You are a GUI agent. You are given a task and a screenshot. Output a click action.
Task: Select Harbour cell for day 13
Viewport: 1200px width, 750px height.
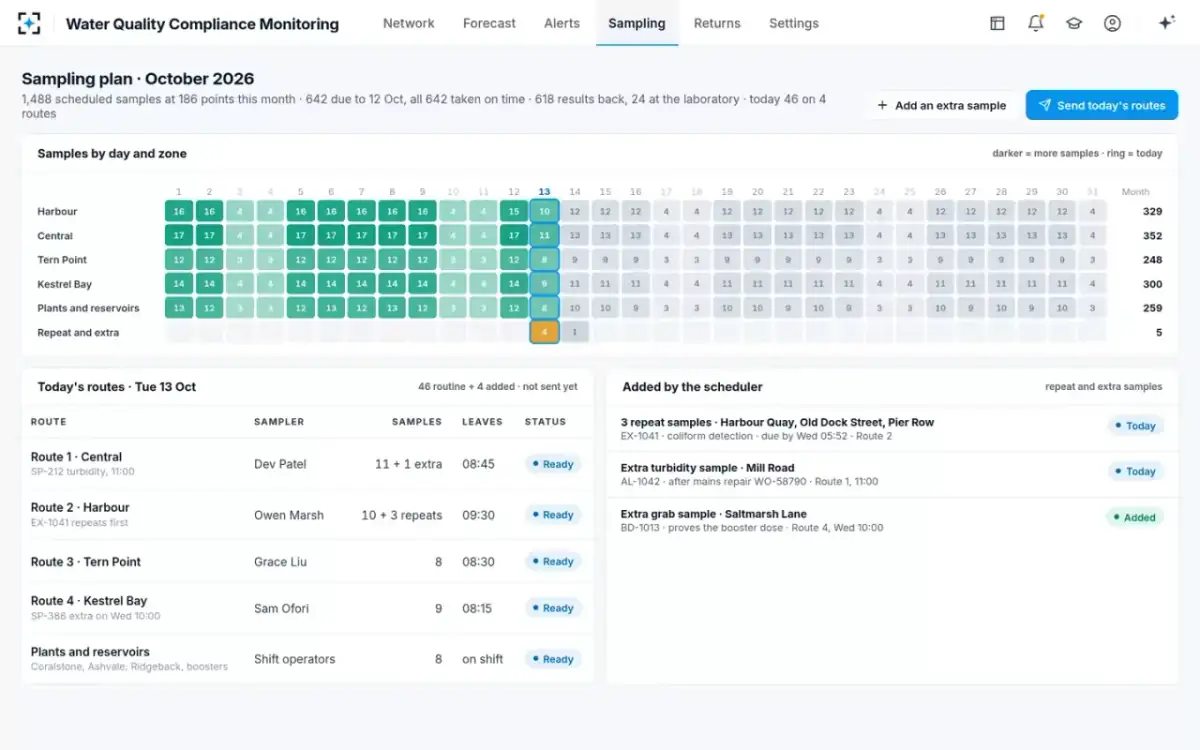point(544,211)
